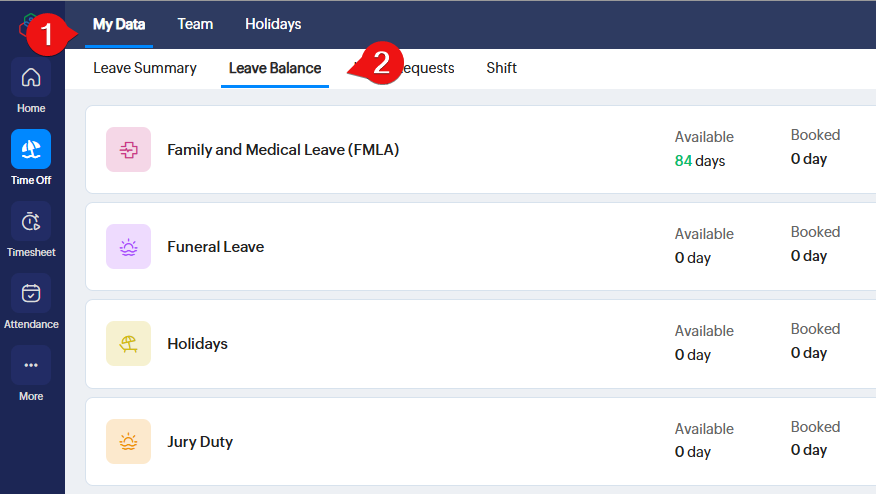The height and width of the screenshot is (494, 876).
Task: Select the Time Off sidebar icon
Action: point(31,150)
